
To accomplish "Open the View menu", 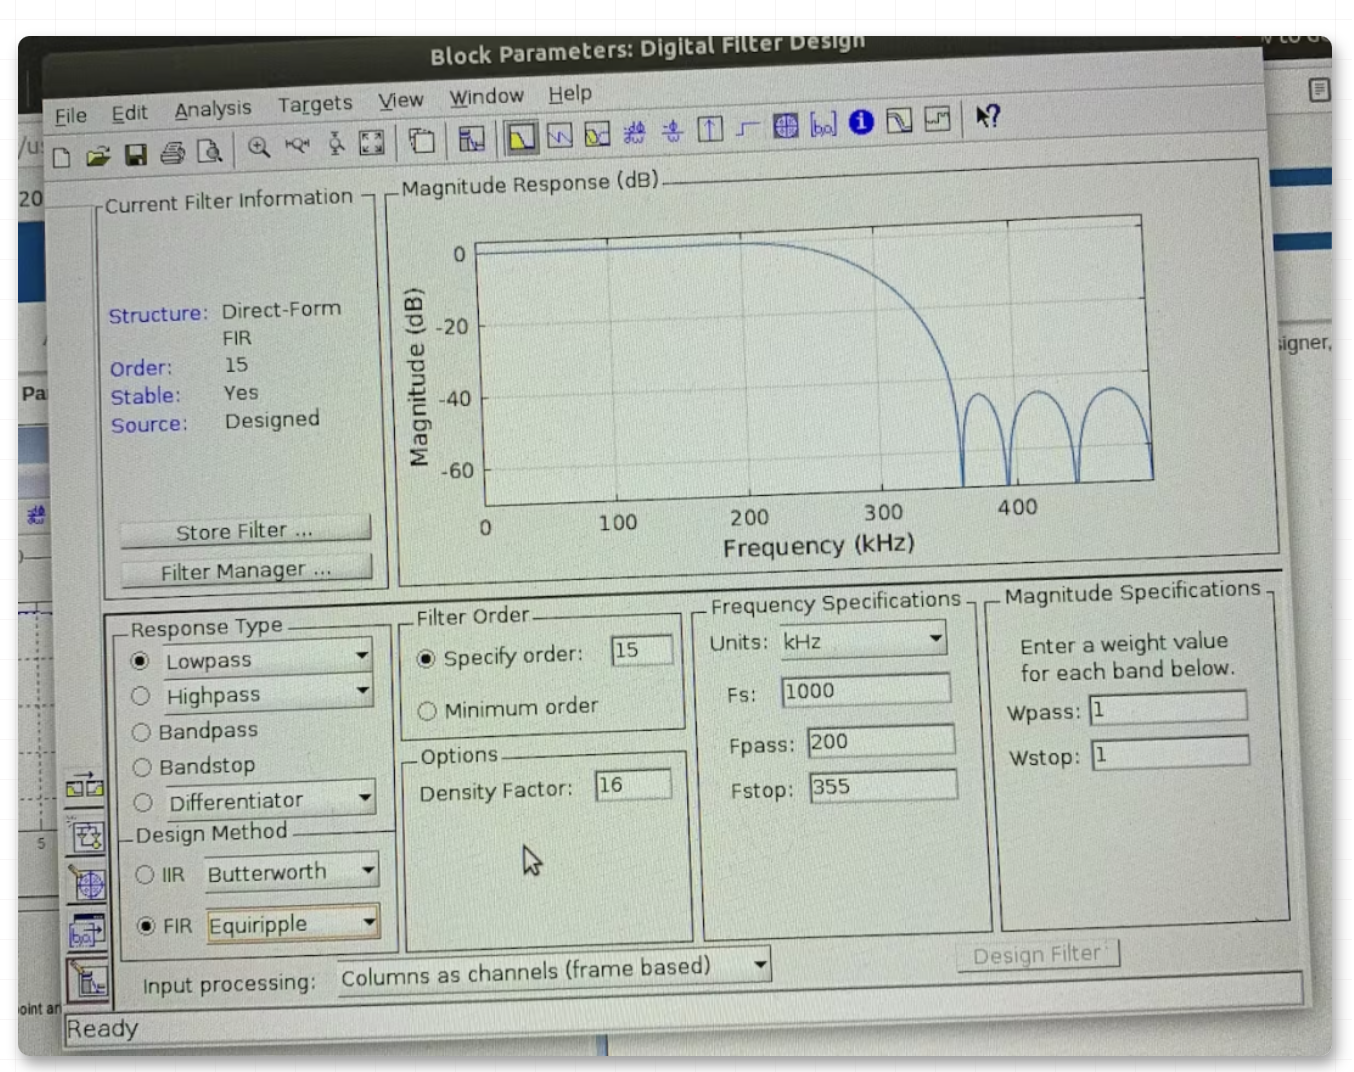I will point(400,100).
